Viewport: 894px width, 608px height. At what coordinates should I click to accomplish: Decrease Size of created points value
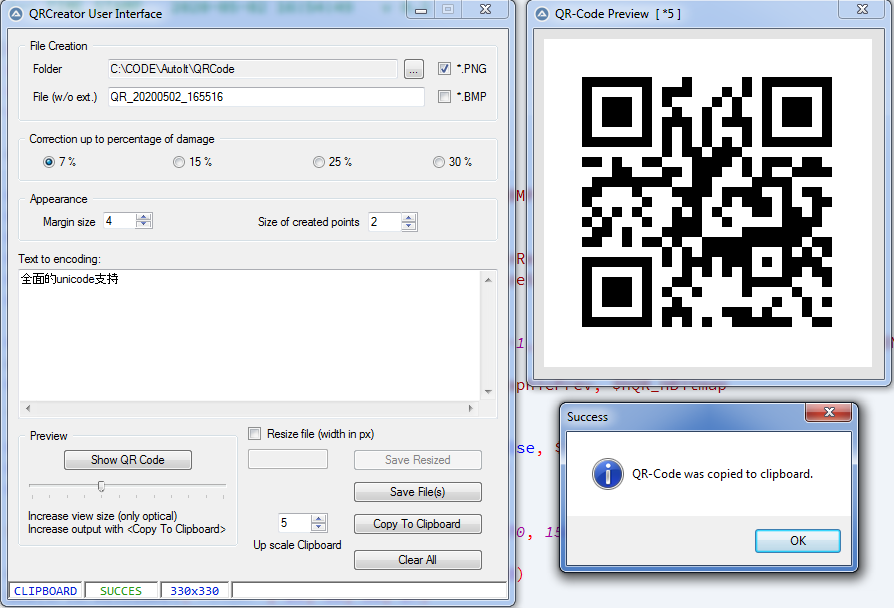(x=408, y=227)
